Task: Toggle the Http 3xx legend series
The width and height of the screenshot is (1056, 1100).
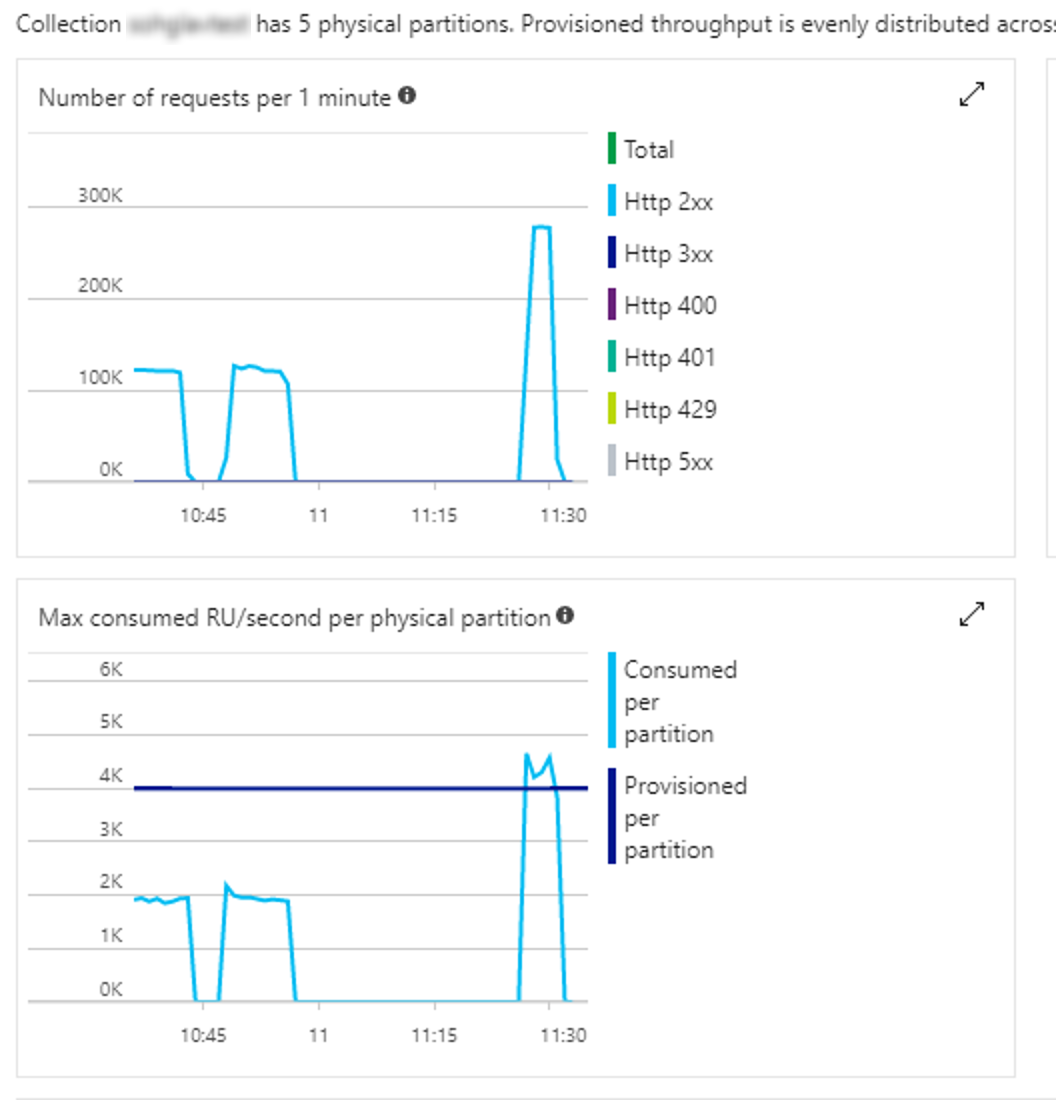Action: pyautogui.click(x=660, y=253)
